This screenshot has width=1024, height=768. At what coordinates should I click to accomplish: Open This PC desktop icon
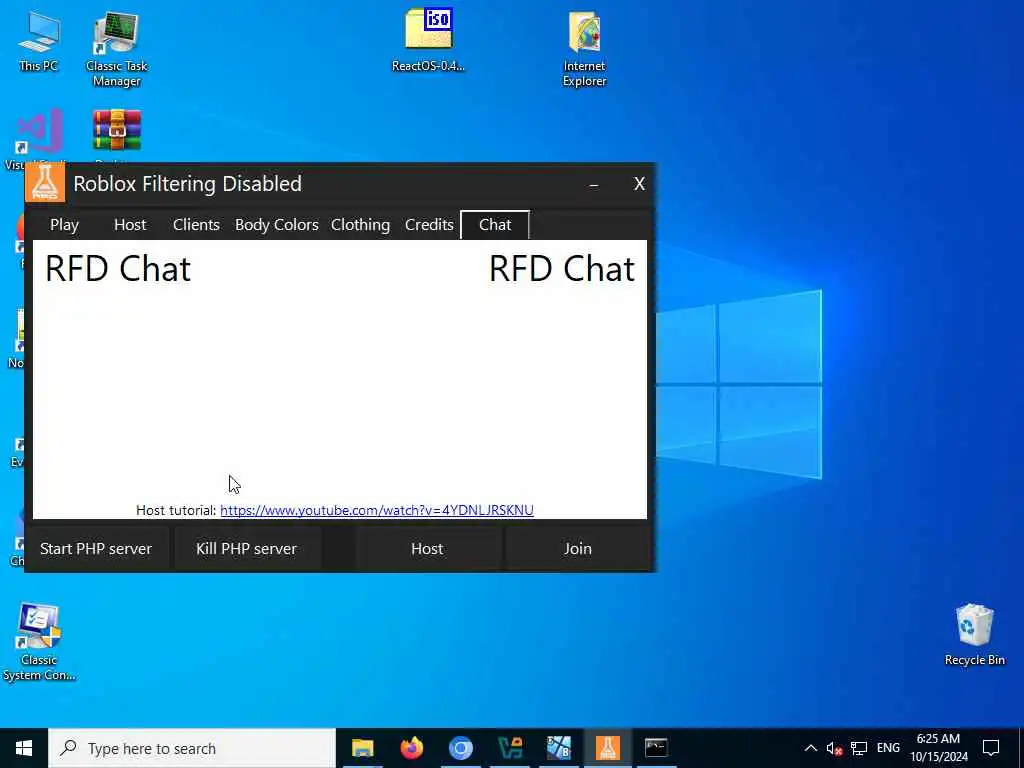pos(38,40)
